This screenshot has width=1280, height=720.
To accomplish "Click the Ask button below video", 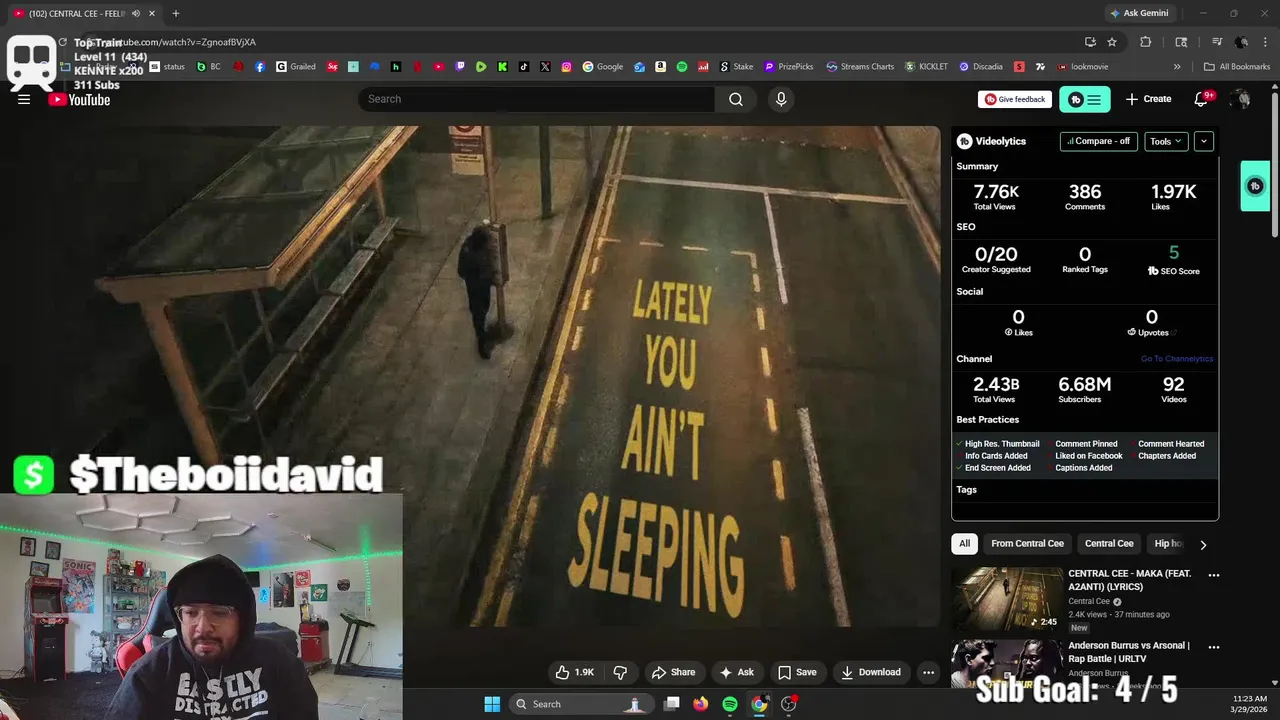I will pyautogui.click(x=737, y=672).
